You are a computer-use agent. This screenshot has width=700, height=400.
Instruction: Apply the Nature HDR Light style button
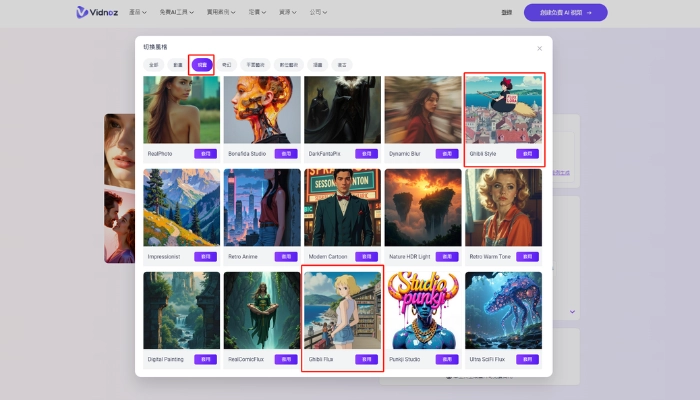[x=447, y=257]
